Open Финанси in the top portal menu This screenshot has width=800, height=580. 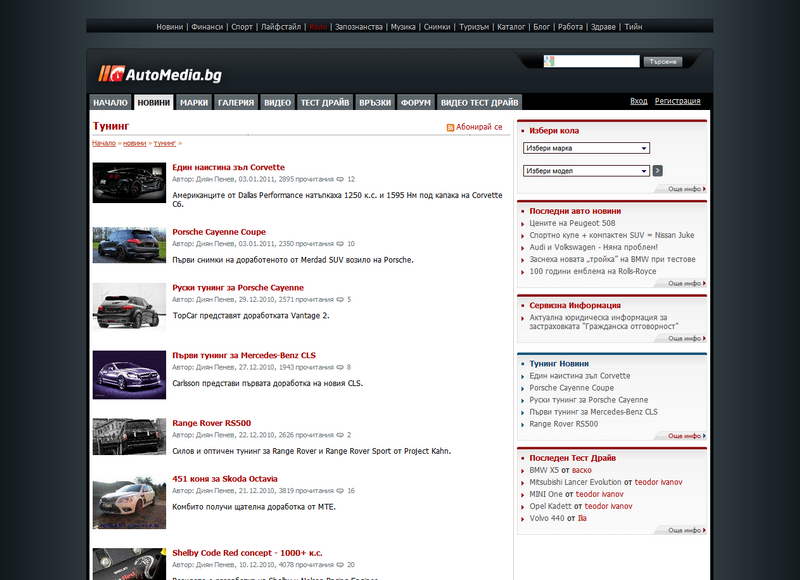coord(207,27)
